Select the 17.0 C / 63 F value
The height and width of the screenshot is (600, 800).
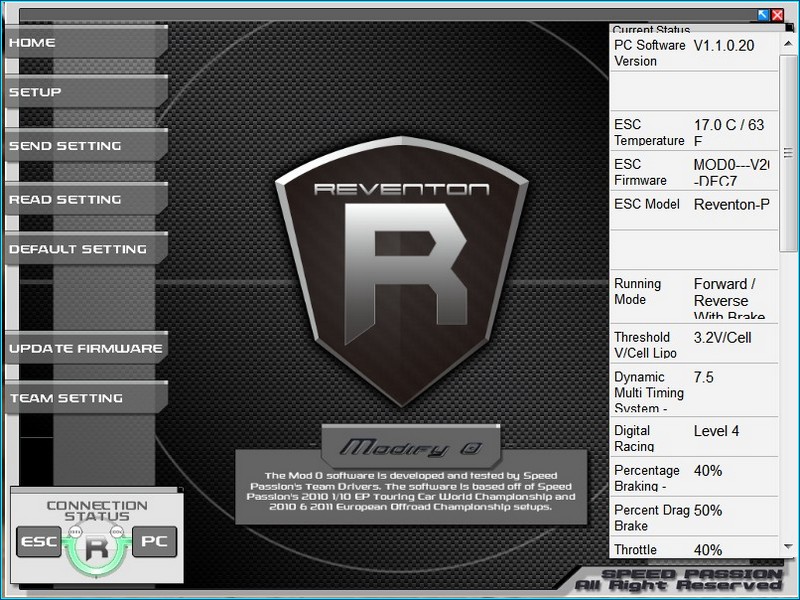point(729,133)
